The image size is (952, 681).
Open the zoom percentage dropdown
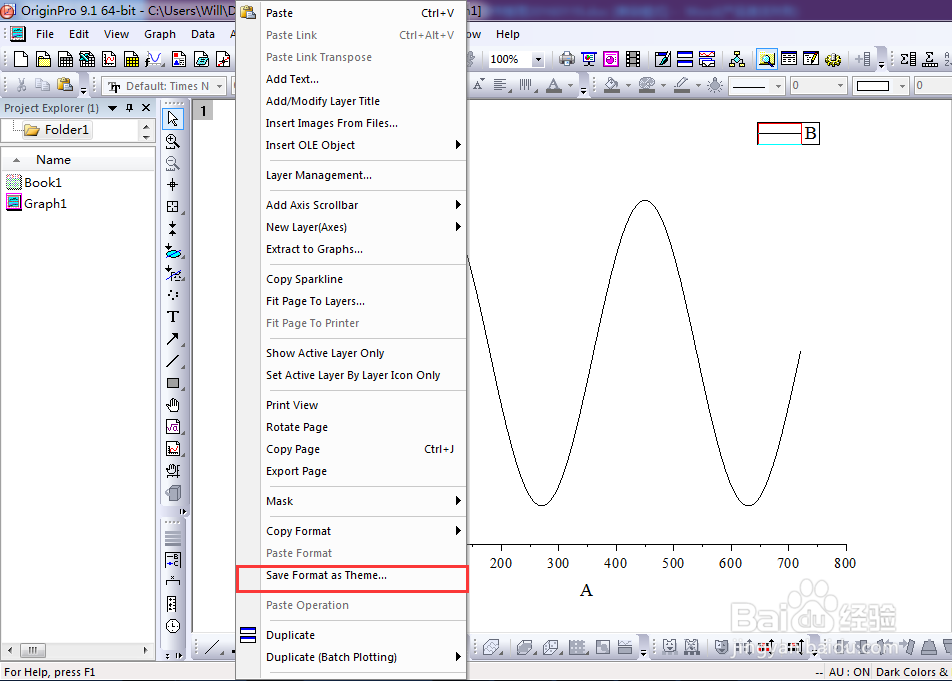coord(538,59)
